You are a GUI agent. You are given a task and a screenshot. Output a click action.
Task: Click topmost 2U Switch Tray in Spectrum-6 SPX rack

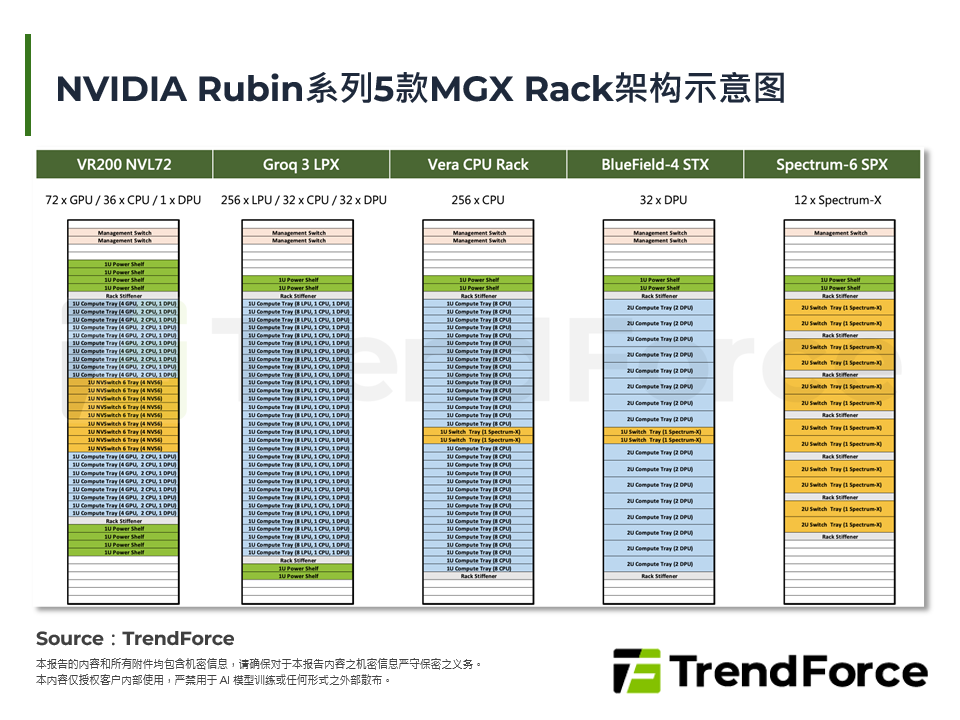coord(840,307)
